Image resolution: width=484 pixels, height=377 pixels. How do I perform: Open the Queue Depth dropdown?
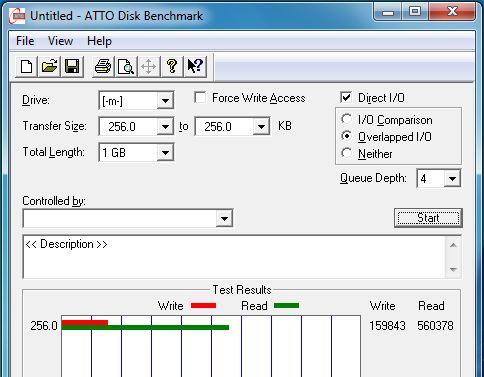(452, 179)
